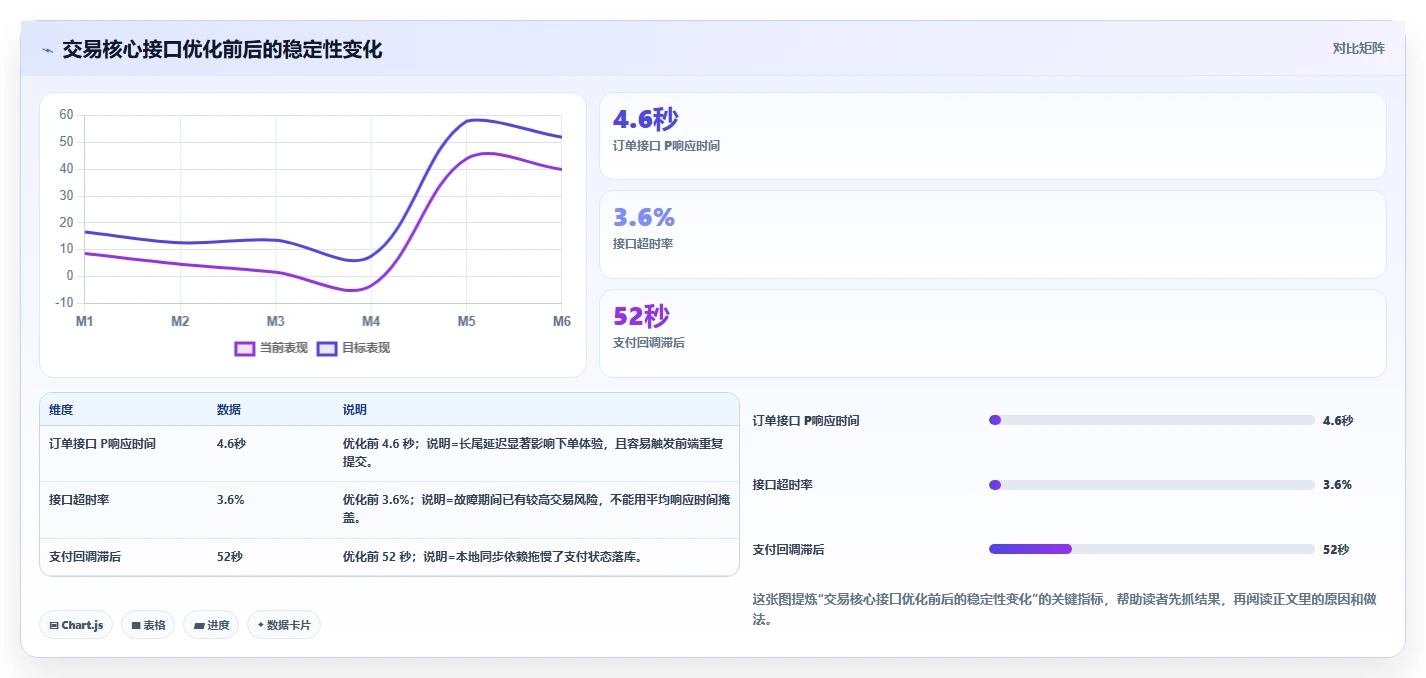Toggle the 当前表现 legend item
Image resolution: width=1426 pixels, height=678 pixels.
point(271,348)
